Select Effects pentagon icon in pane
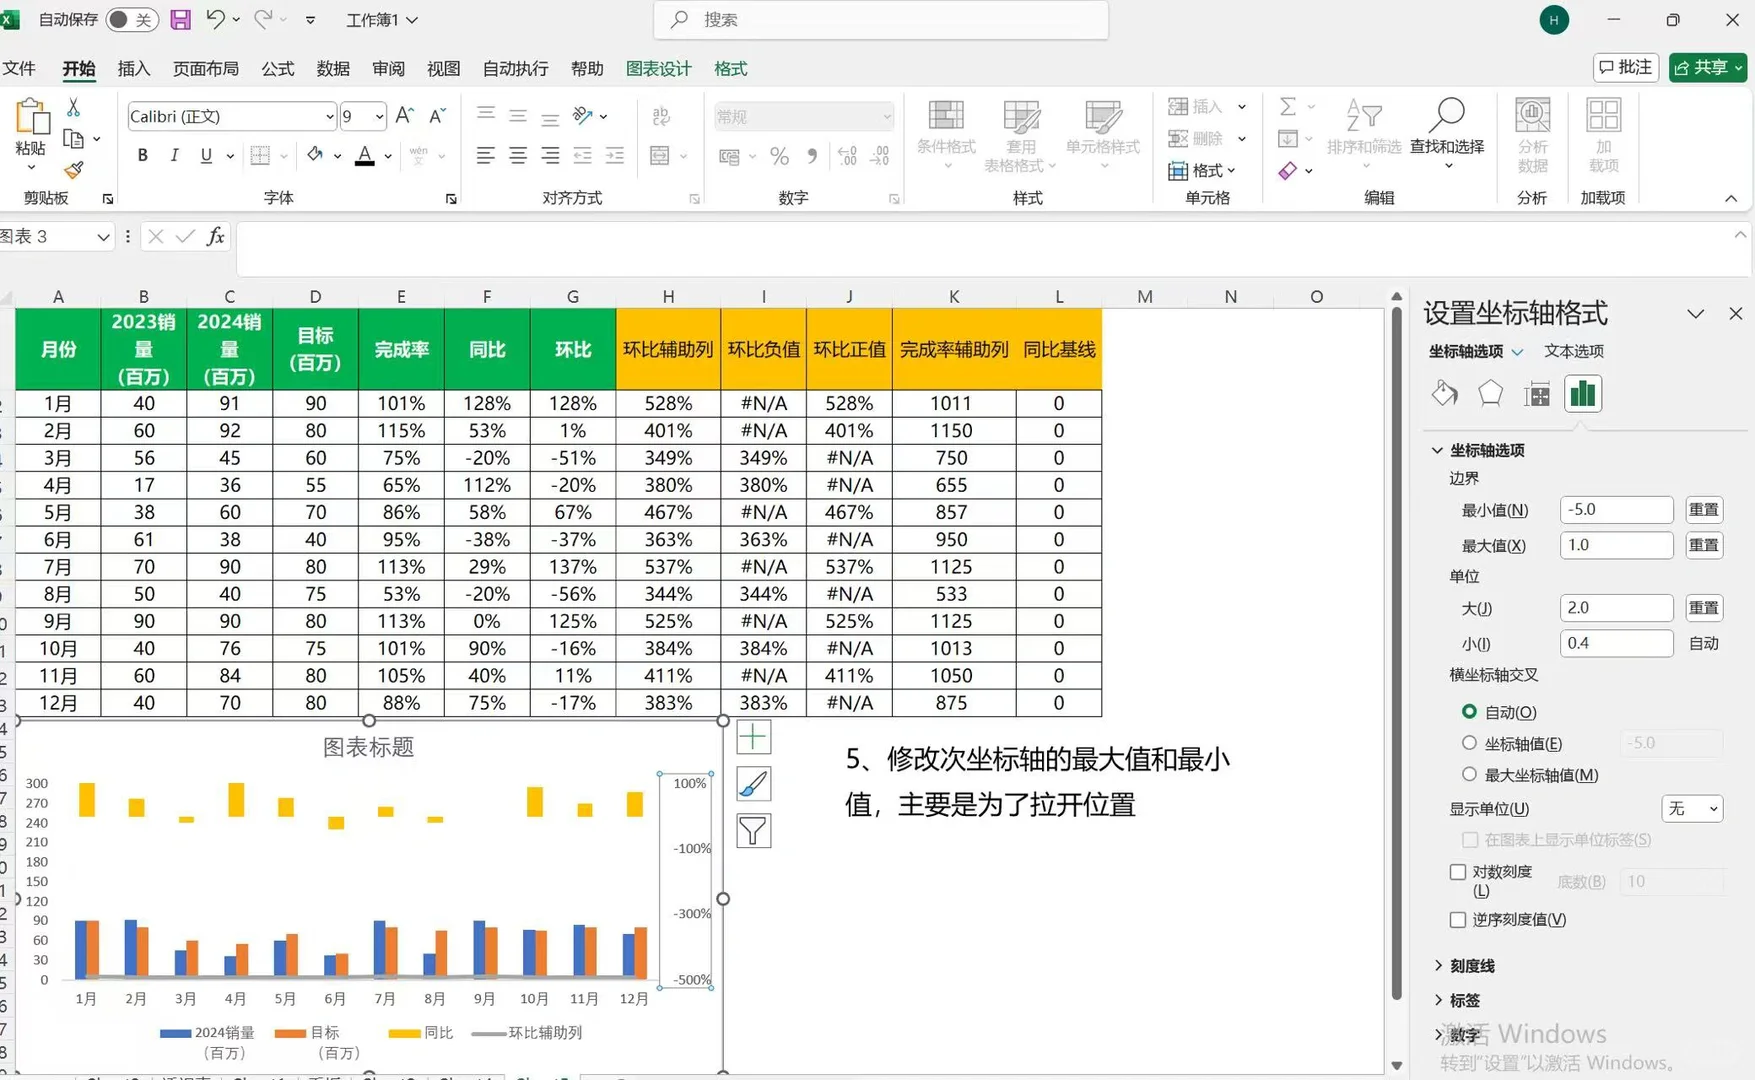This screenshot has width=1755, height=1080. tap(1490, 394)
